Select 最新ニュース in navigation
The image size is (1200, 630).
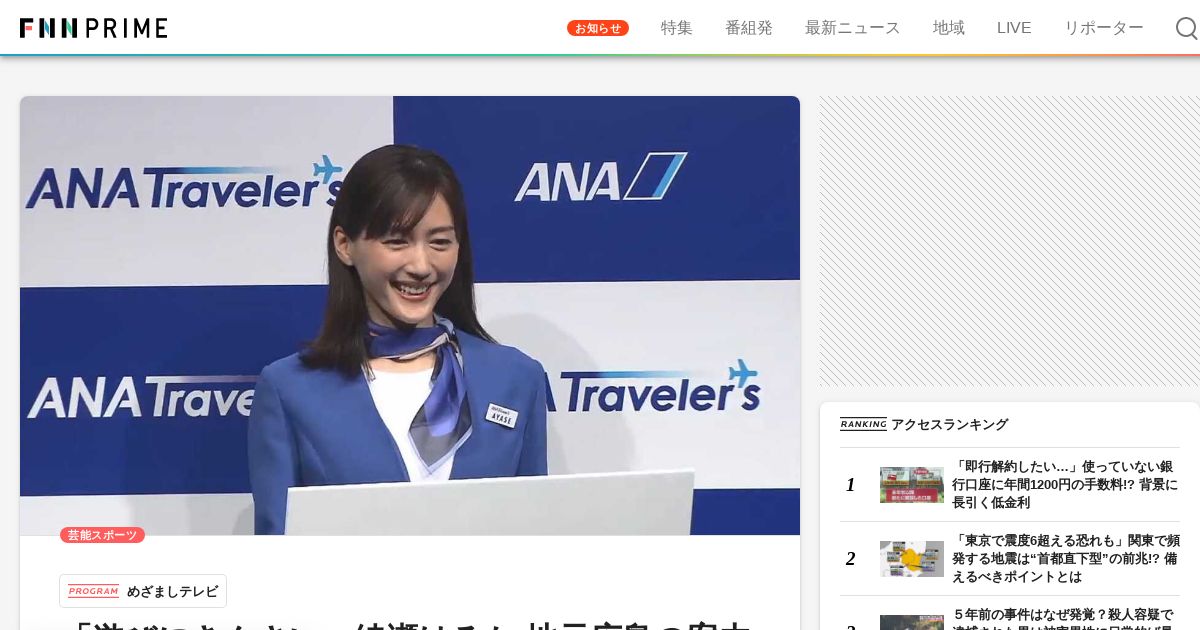coord(853,28)
